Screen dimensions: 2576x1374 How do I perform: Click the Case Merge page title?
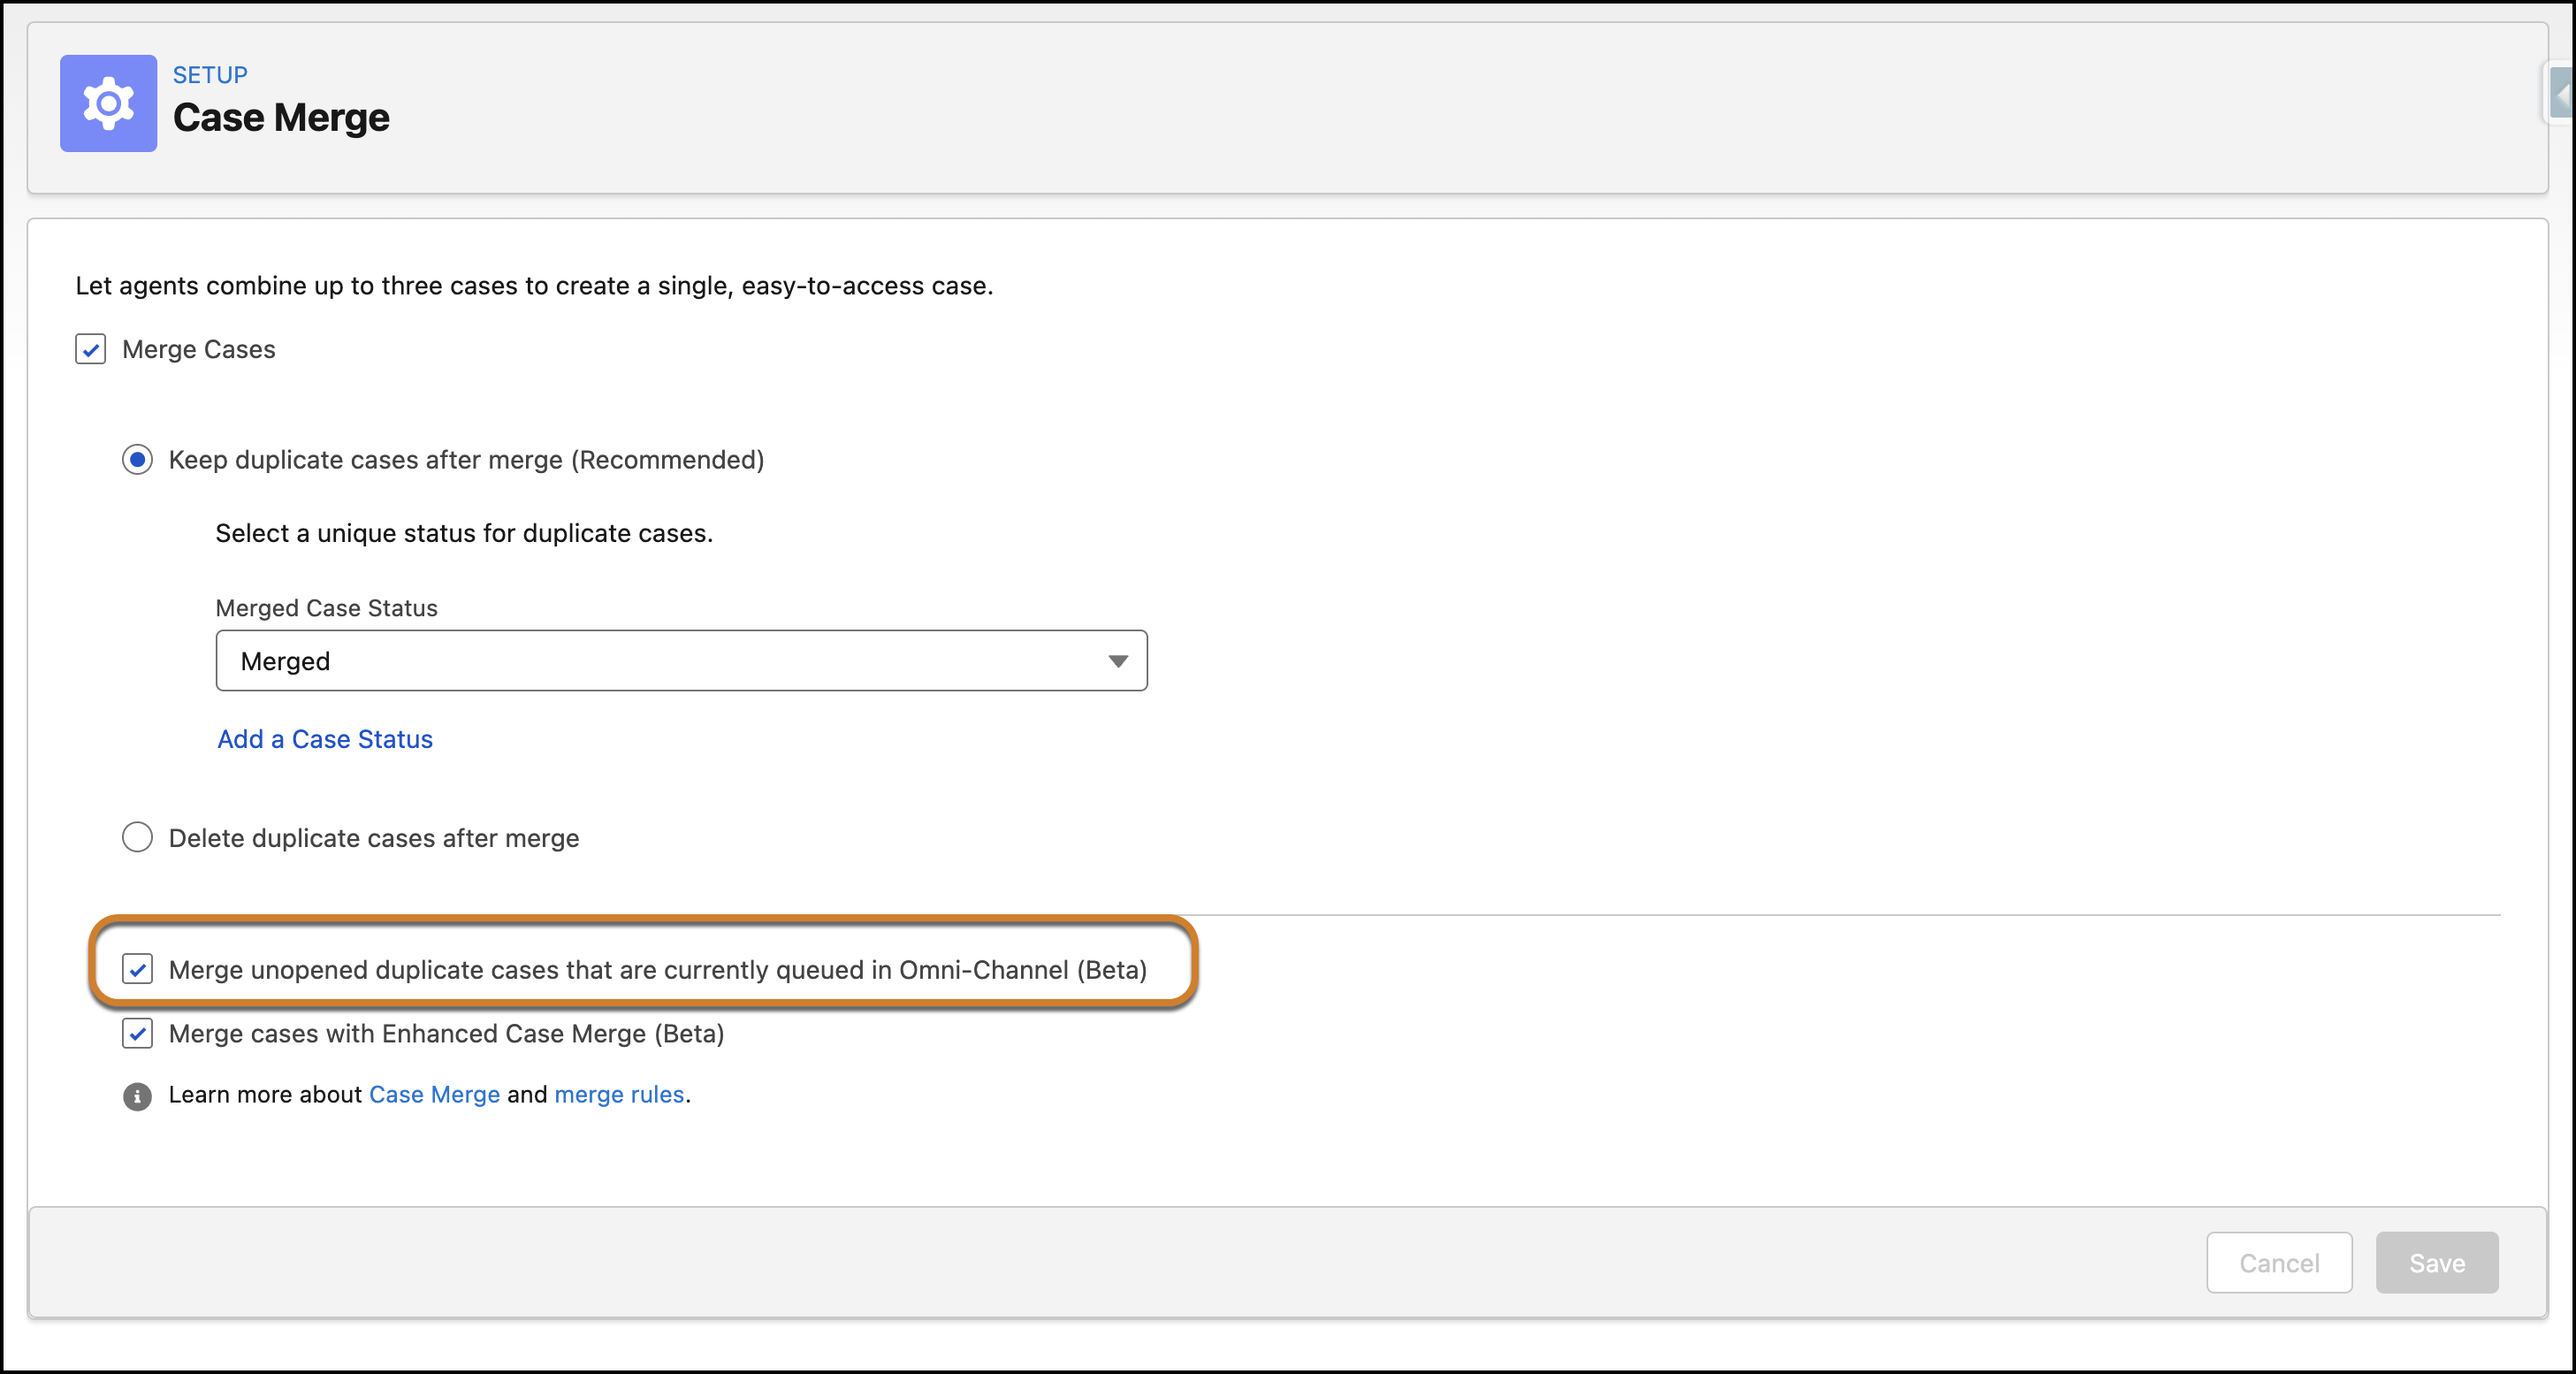coord(281,118)
